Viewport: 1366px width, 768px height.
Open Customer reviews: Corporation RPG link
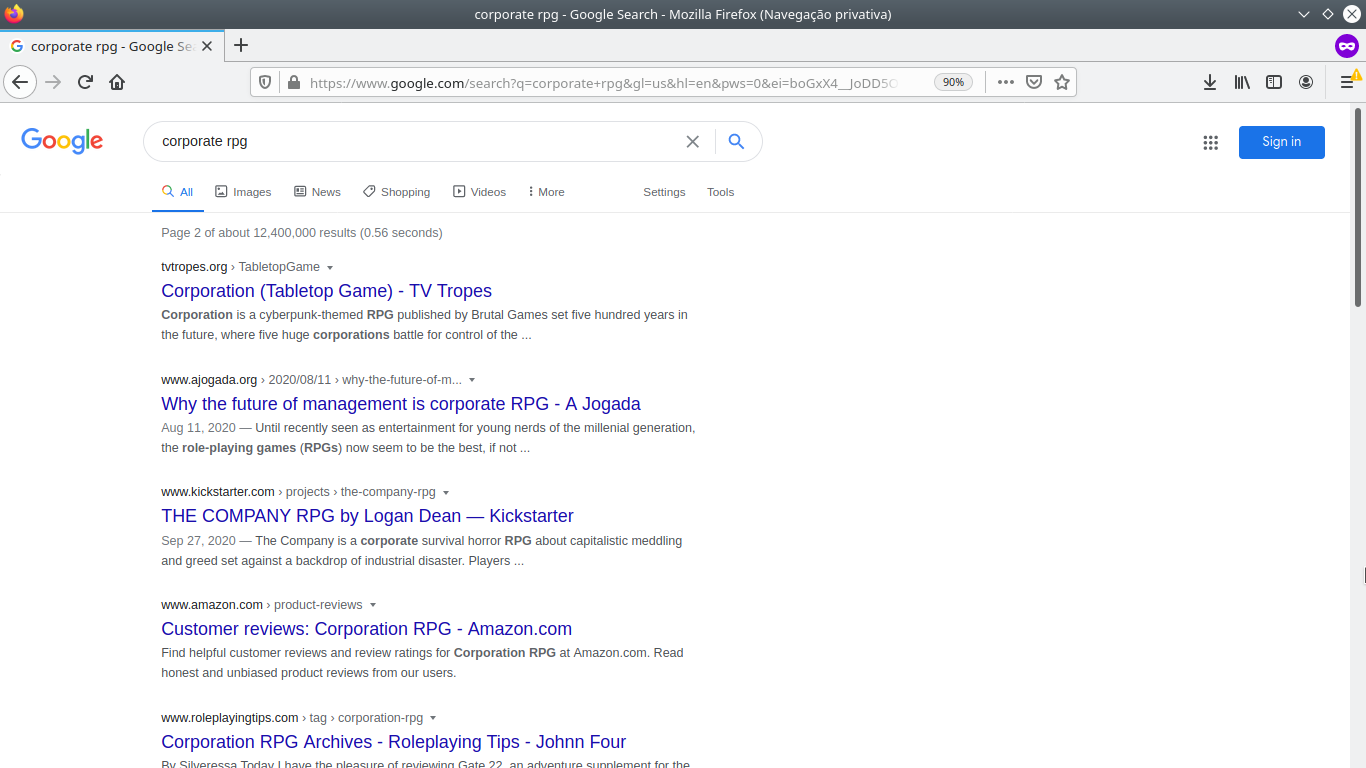coord(366,629)
